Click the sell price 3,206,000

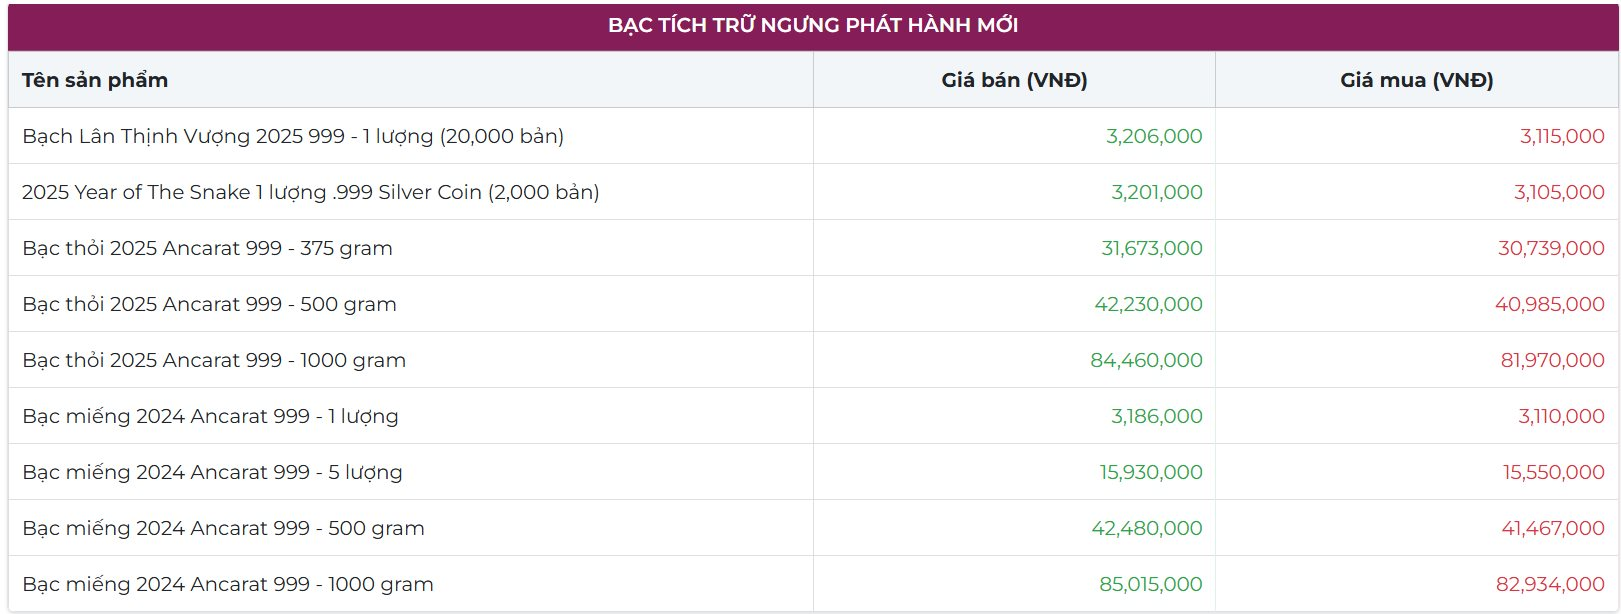[x=1154, y=136]
